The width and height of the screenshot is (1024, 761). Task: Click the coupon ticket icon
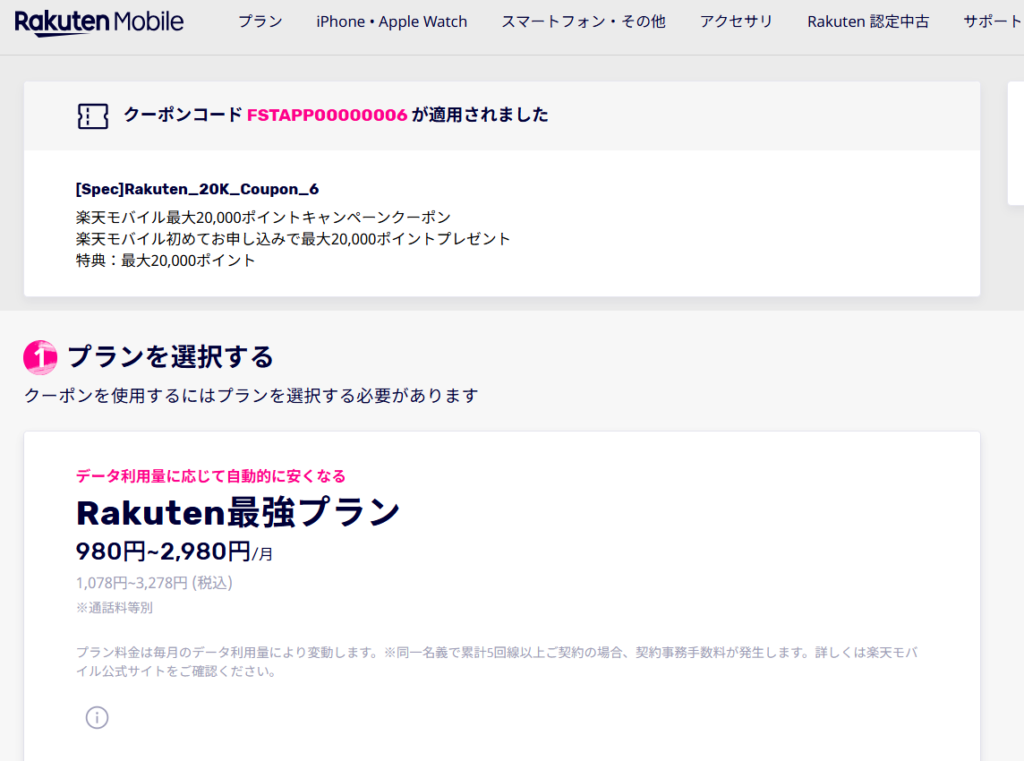pos(93,116)
